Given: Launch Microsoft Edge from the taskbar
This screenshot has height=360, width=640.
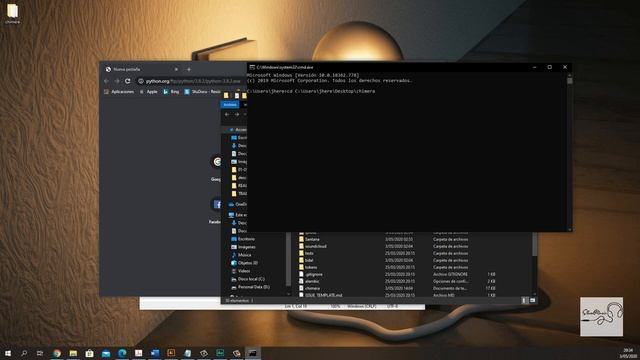Looking at the screenshot, I should click(x=122, y=353).
